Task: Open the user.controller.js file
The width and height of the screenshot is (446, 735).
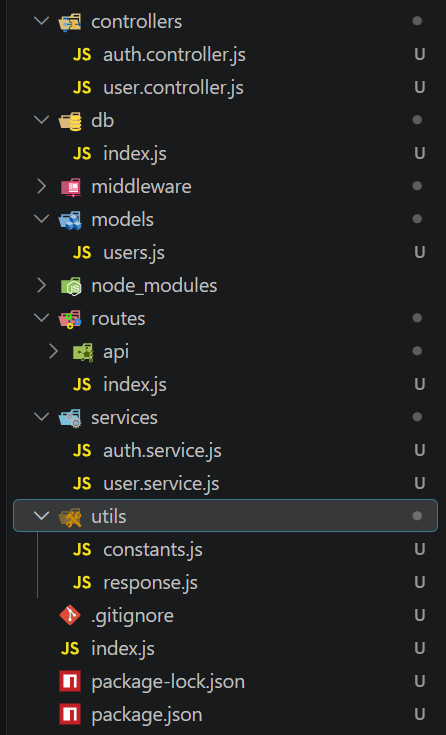Action: pyautogui.click(x=173, y=88)
